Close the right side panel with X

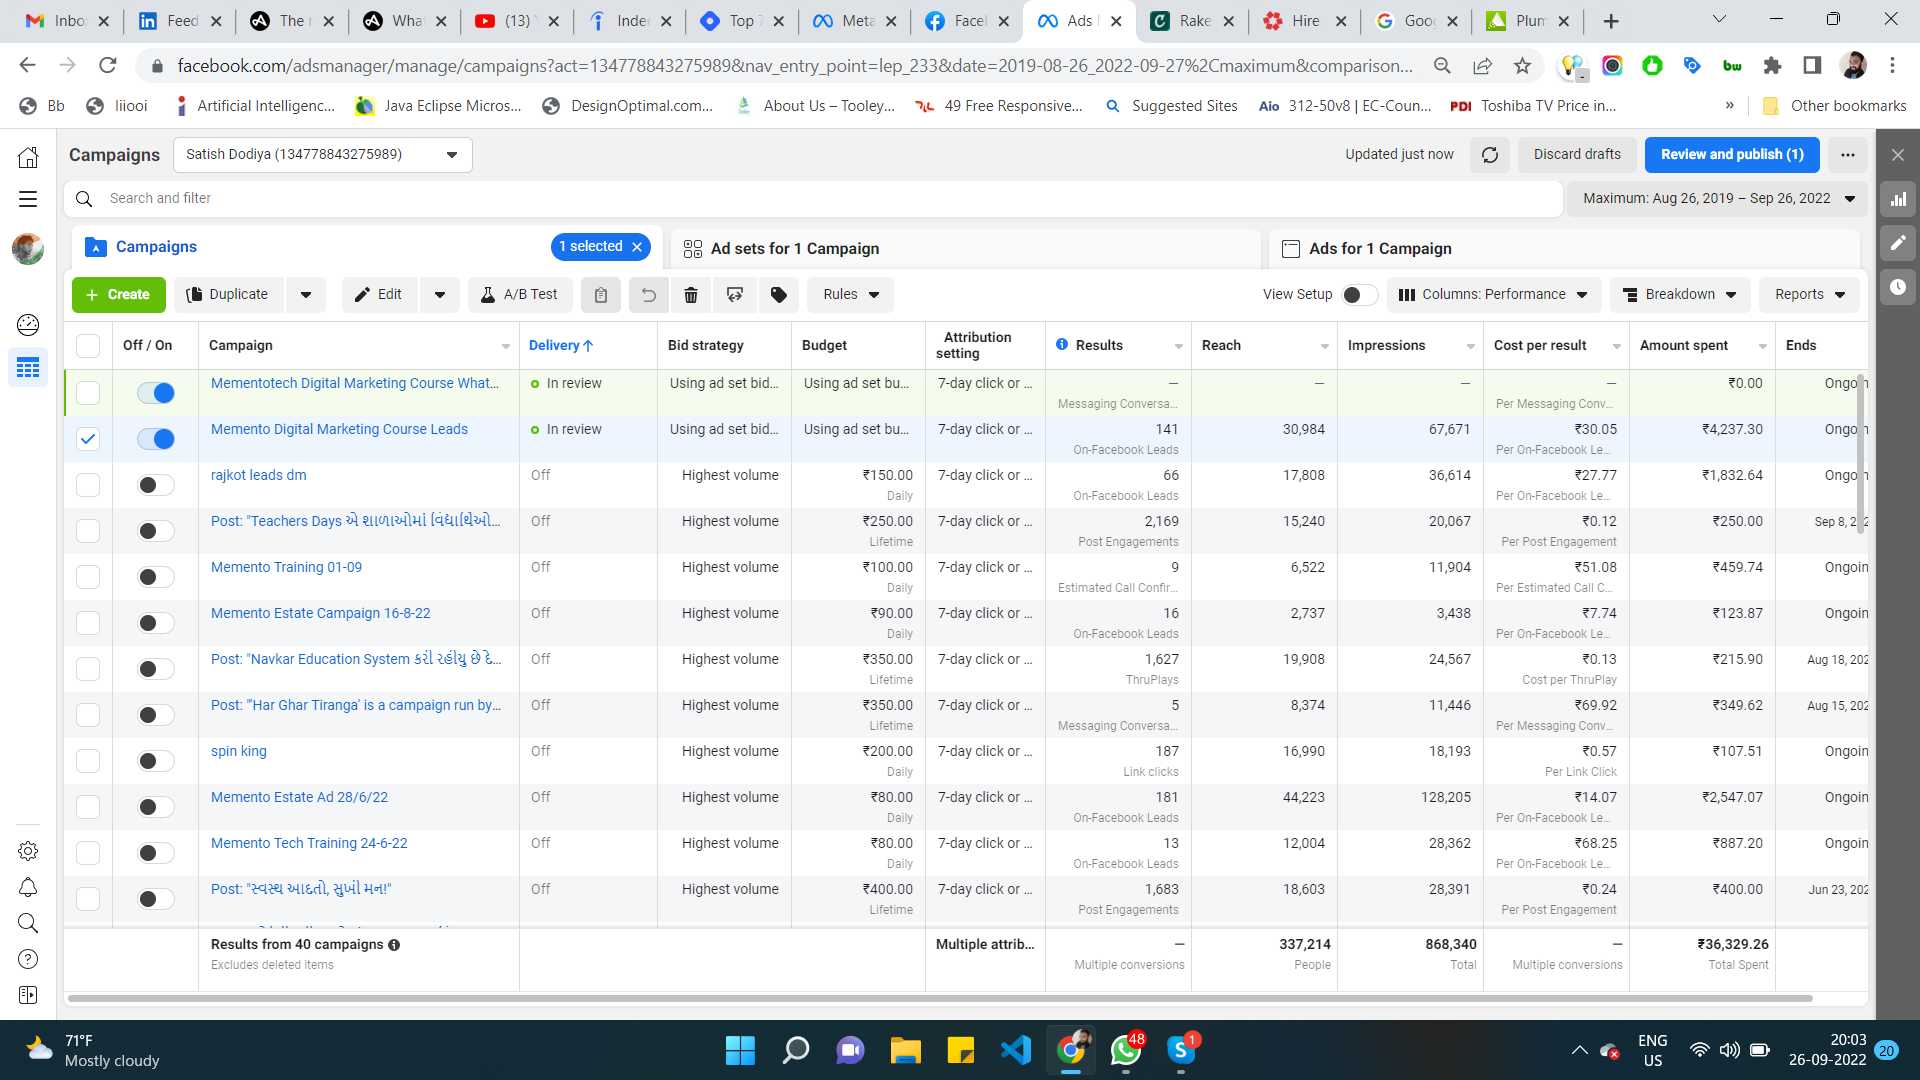[1898, 155]
